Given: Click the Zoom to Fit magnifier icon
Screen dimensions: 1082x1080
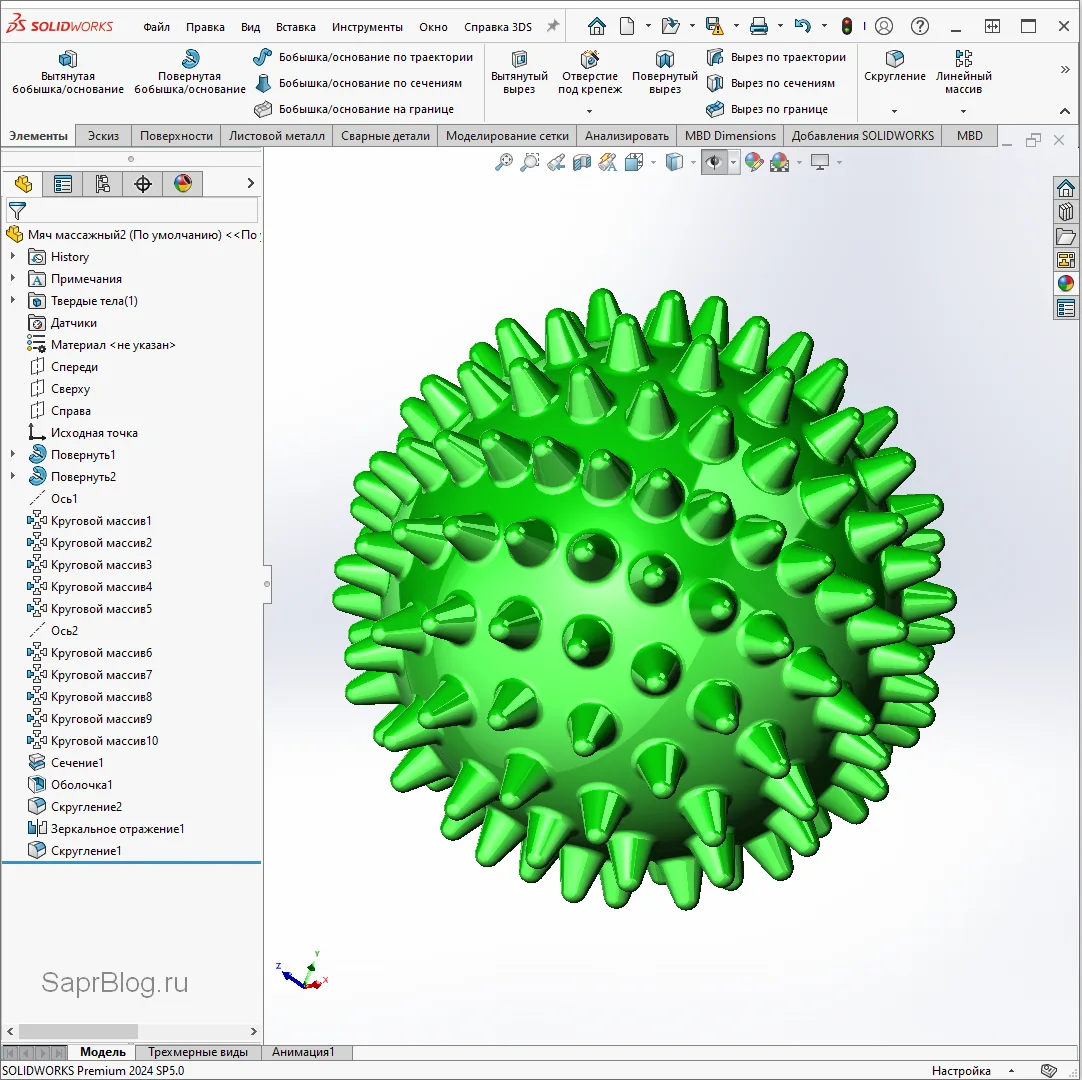Looking at the screenshot, I should (504, 162).
